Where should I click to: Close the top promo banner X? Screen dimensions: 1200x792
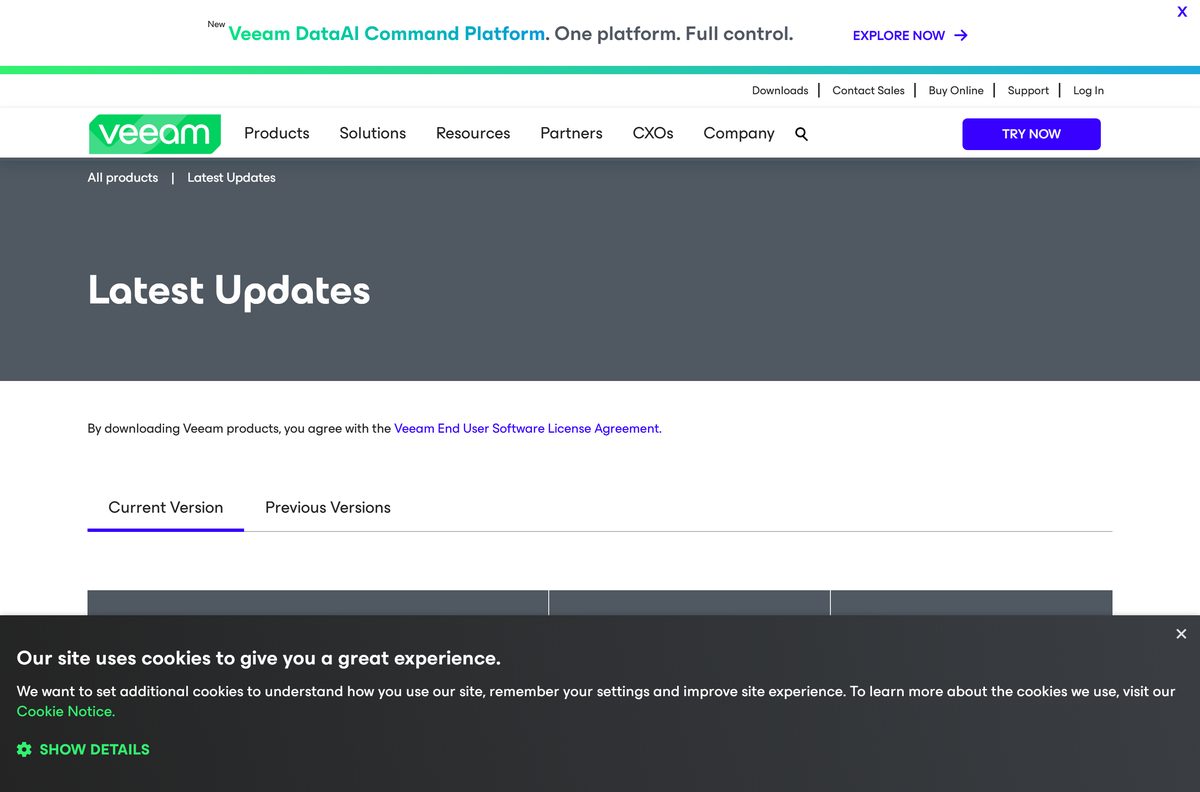click(x=1182, y=12)
